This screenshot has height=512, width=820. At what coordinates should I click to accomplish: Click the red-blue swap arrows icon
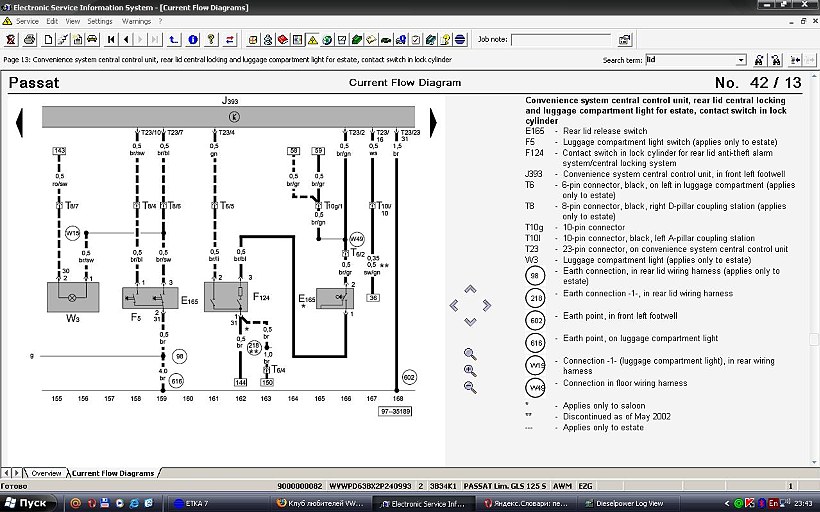click(x=230, y=39)
